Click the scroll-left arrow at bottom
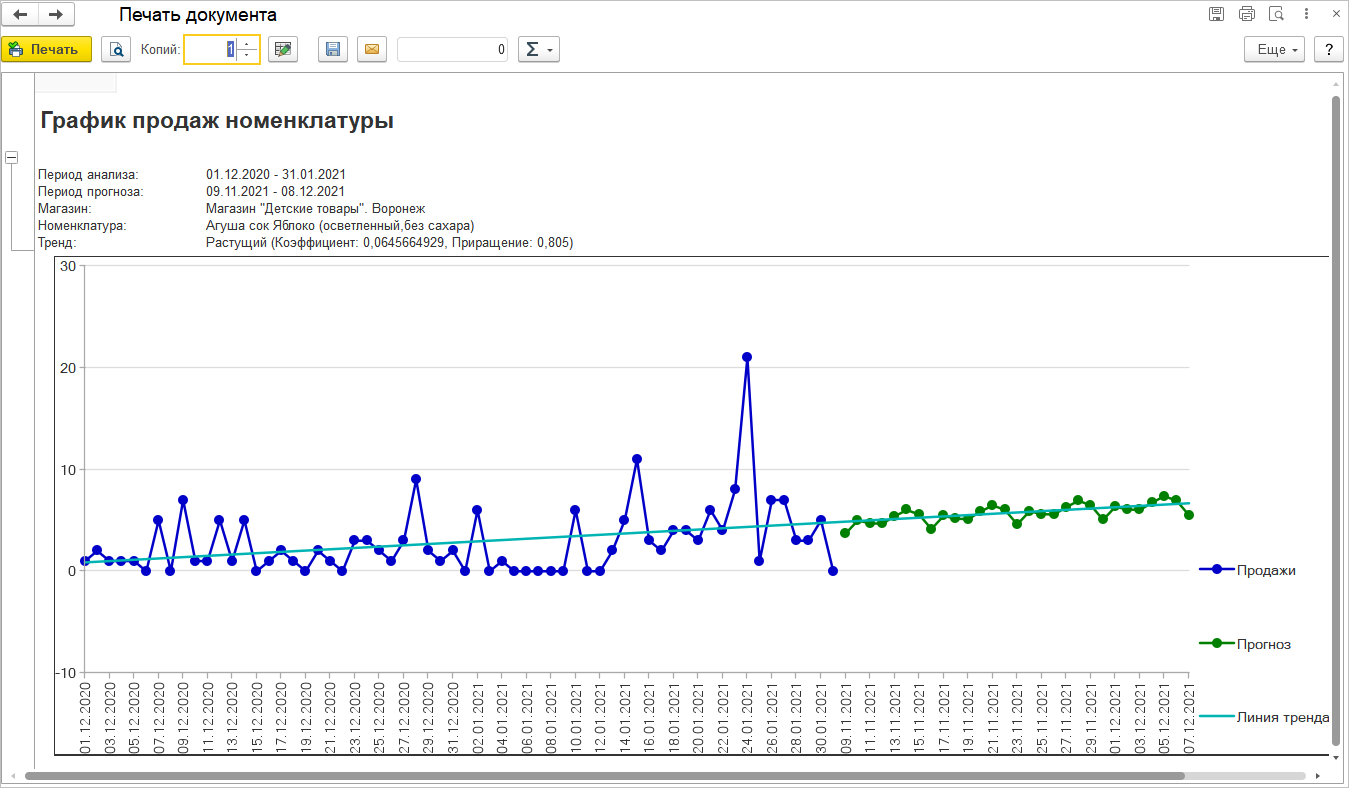The width and height of the screenshot is (1349, 788). tap(13, 775)
